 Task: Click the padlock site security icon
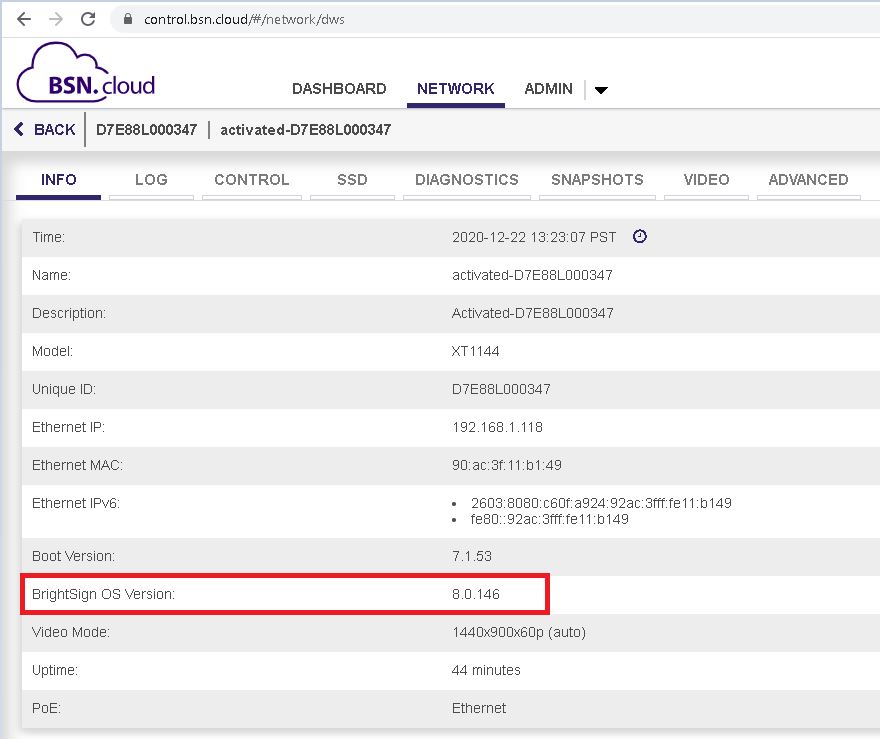coord(127,20)
